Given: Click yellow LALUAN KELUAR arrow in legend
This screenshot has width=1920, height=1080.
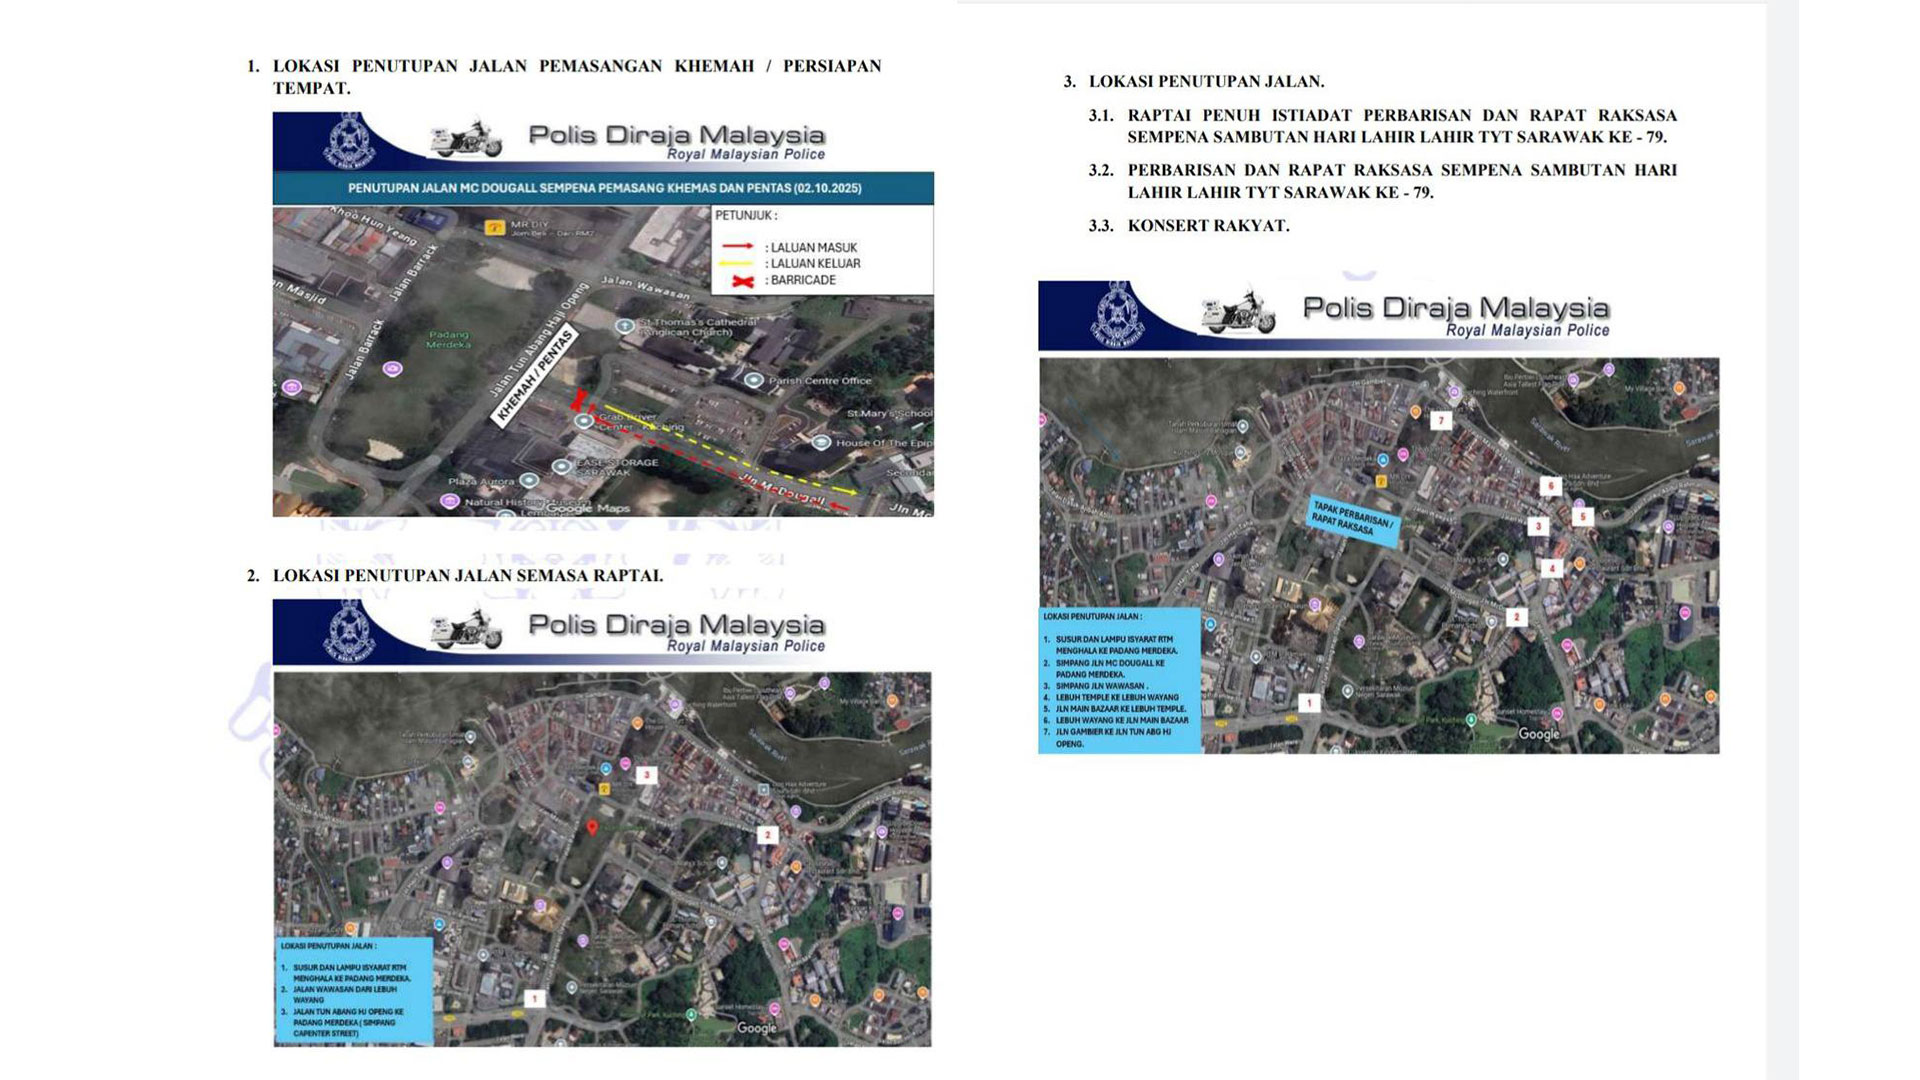Looking at the screenshot, I should coord(737,264).
